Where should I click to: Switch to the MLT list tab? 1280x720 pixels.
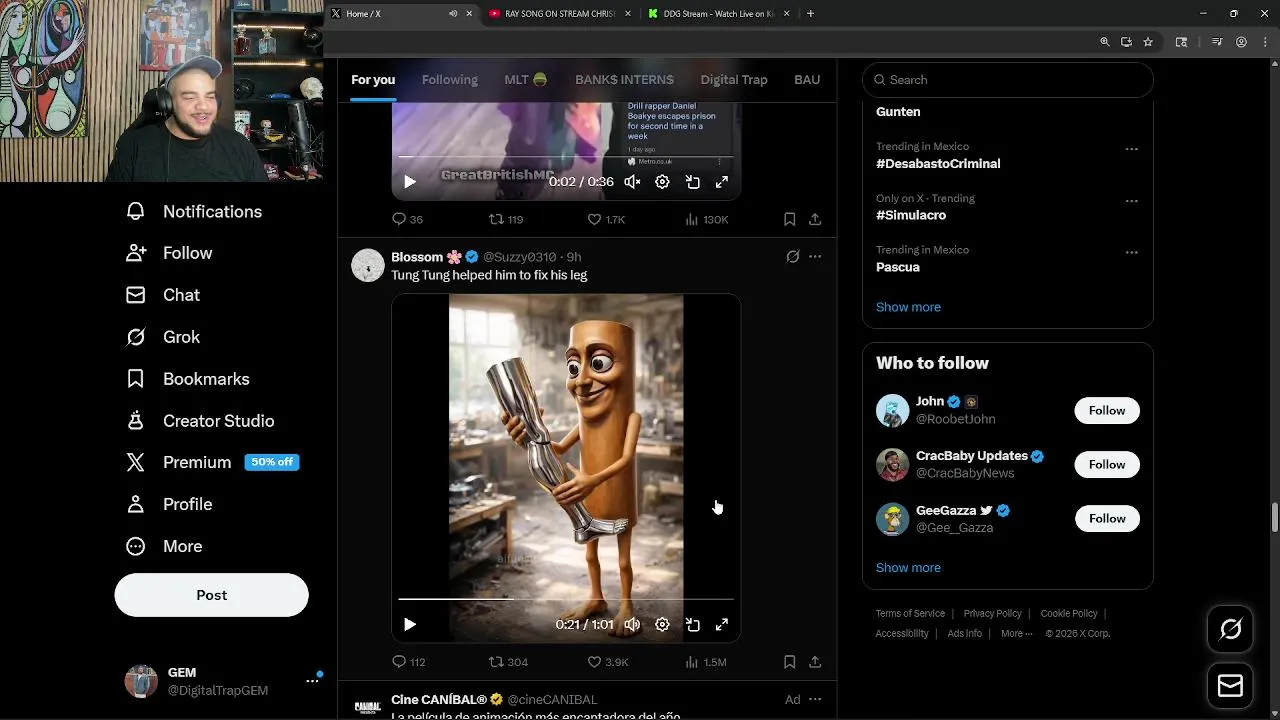pos(526,80)
